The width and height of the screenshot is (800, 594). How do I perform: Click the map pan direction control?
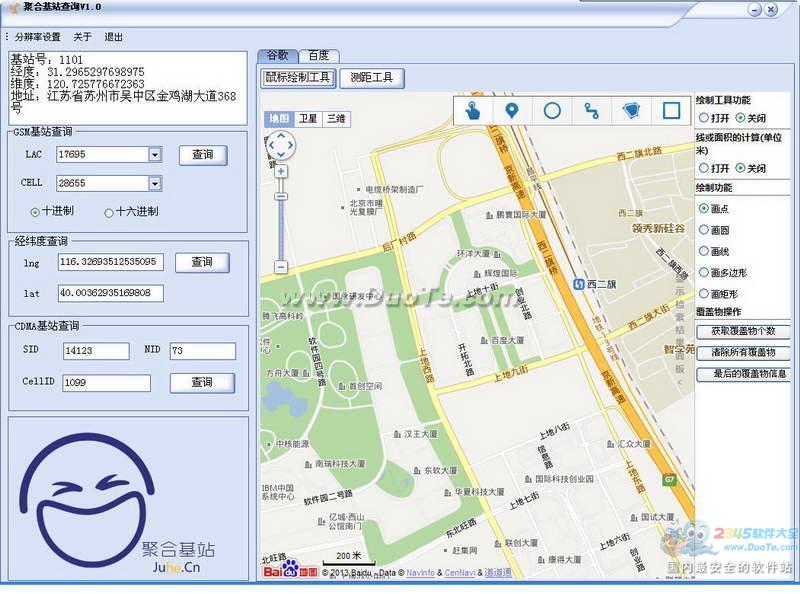tap(281, 145)
